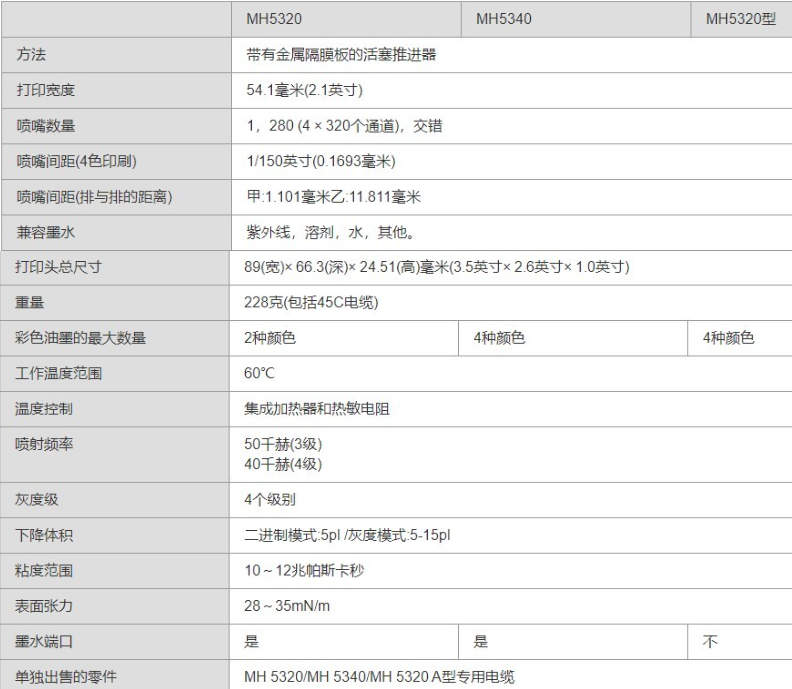The height and width of the screenshot is (689, 792).
Task: Select the 40千赫(4级) line
Action: [x=283, y=464]
